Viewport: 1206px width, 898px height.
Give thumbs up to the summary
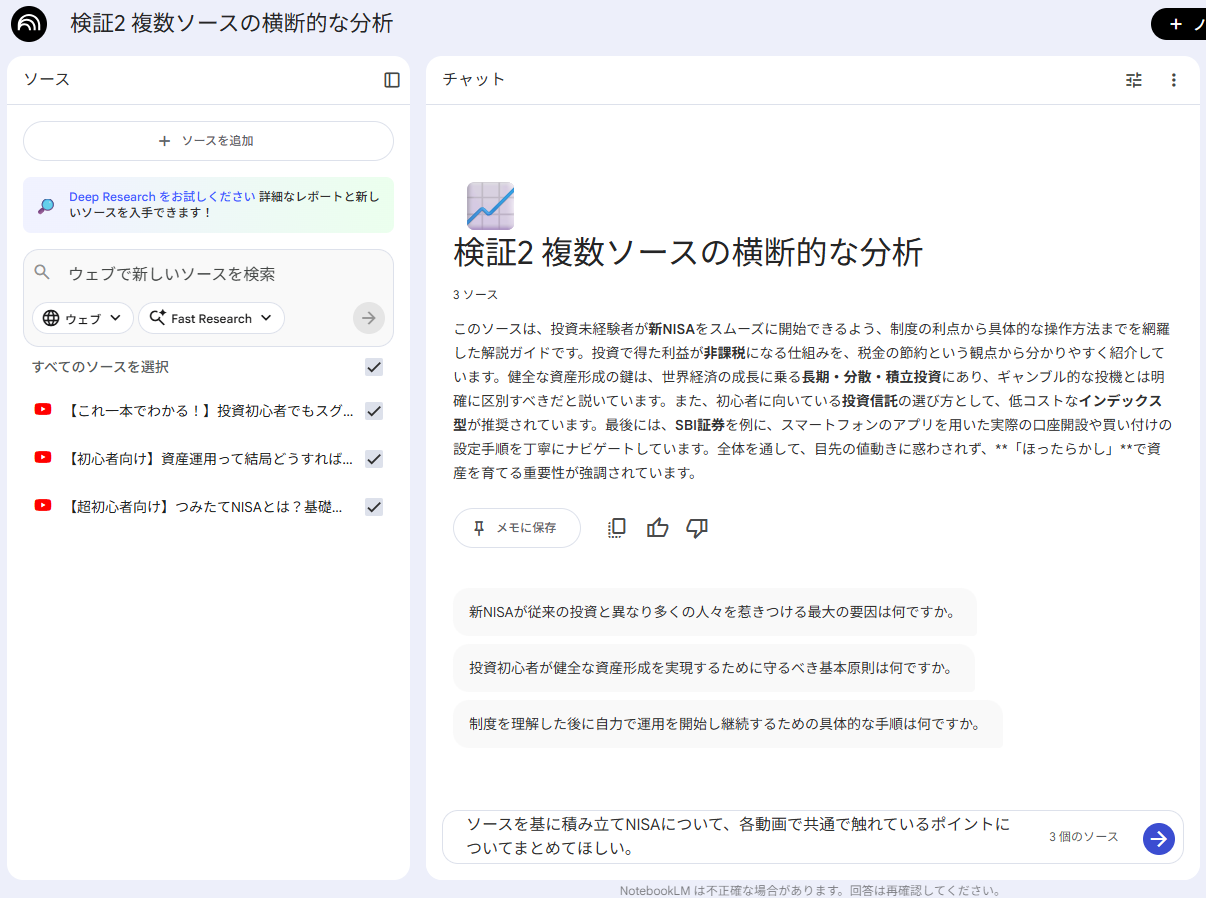click(657, 528)
